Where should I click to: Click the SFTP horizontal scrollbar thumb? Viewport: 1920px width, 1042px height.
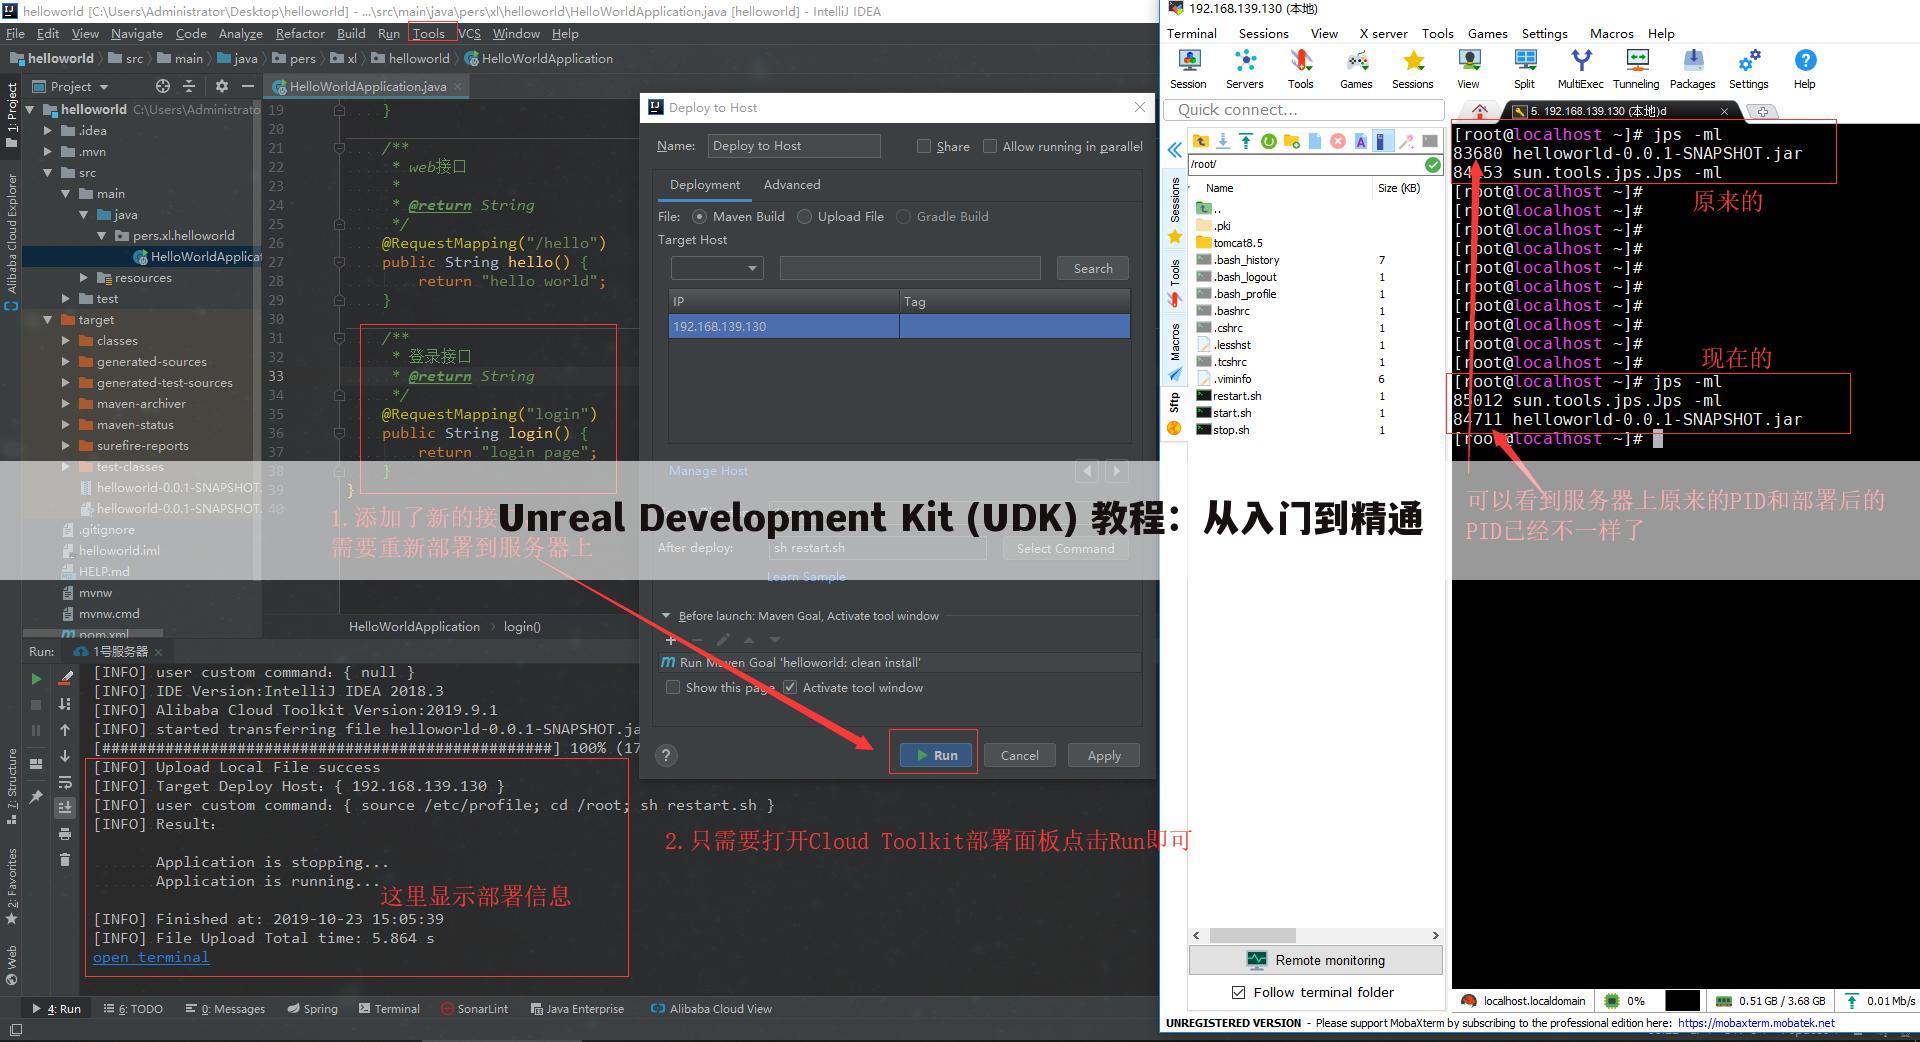1253,935
